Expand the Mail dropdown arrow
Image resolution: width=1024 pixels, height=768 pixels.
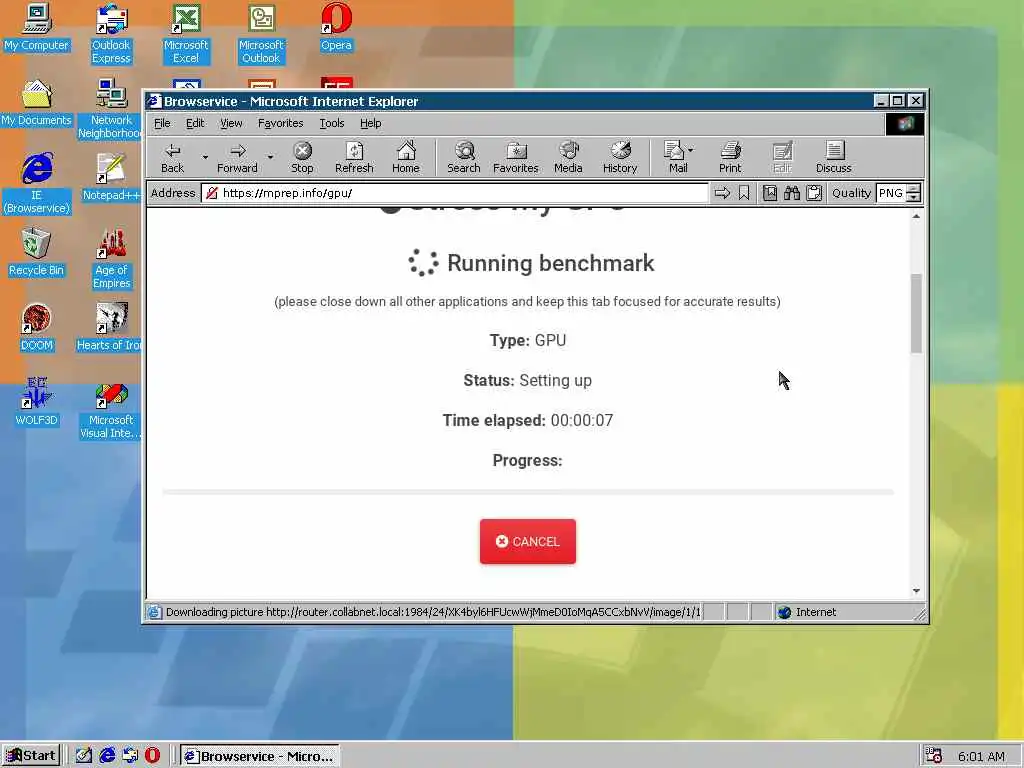point(691,150)
